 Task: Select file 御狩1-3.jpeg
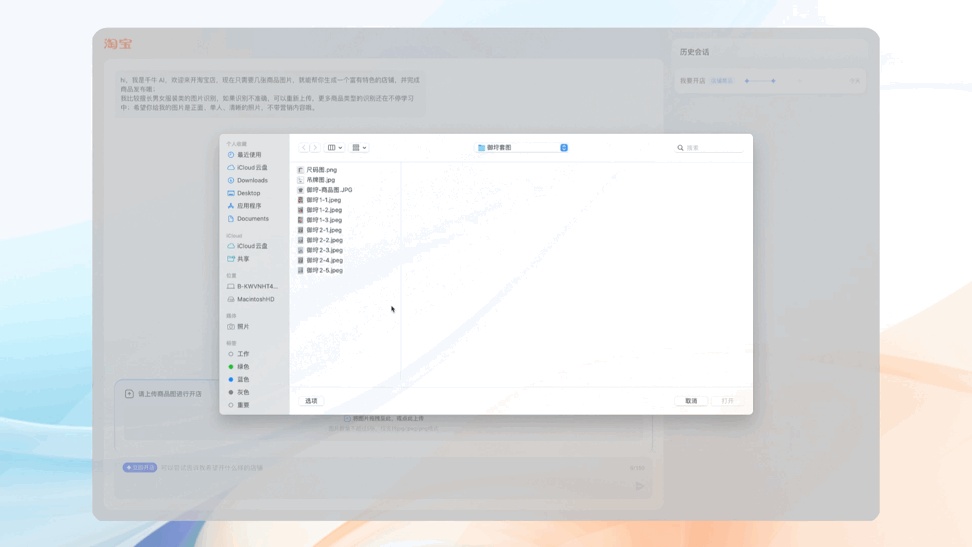(x=324, y=220)
